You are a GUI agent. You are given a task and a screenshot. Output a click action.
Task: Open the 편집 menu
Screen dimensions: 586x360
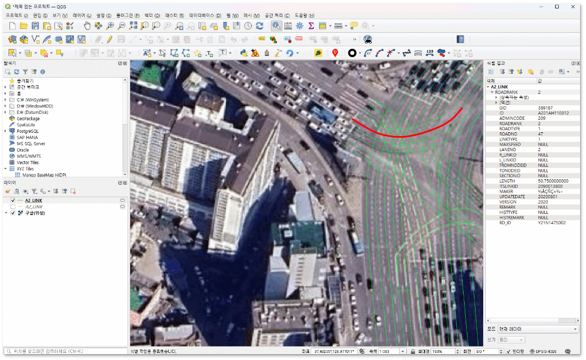click(40, 15)
